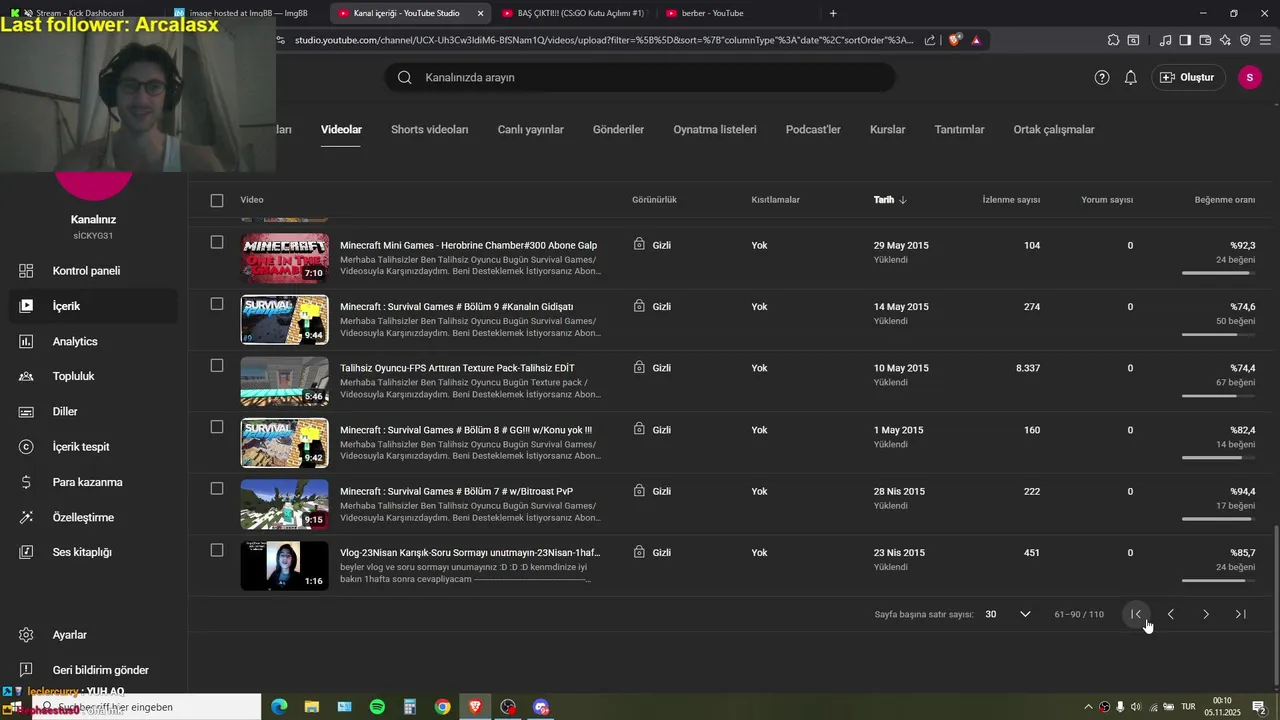Select checkbox for Bölüm 8 # GG!!! video
This screenshot has height=720, width=1280.
tap(217, 427)
